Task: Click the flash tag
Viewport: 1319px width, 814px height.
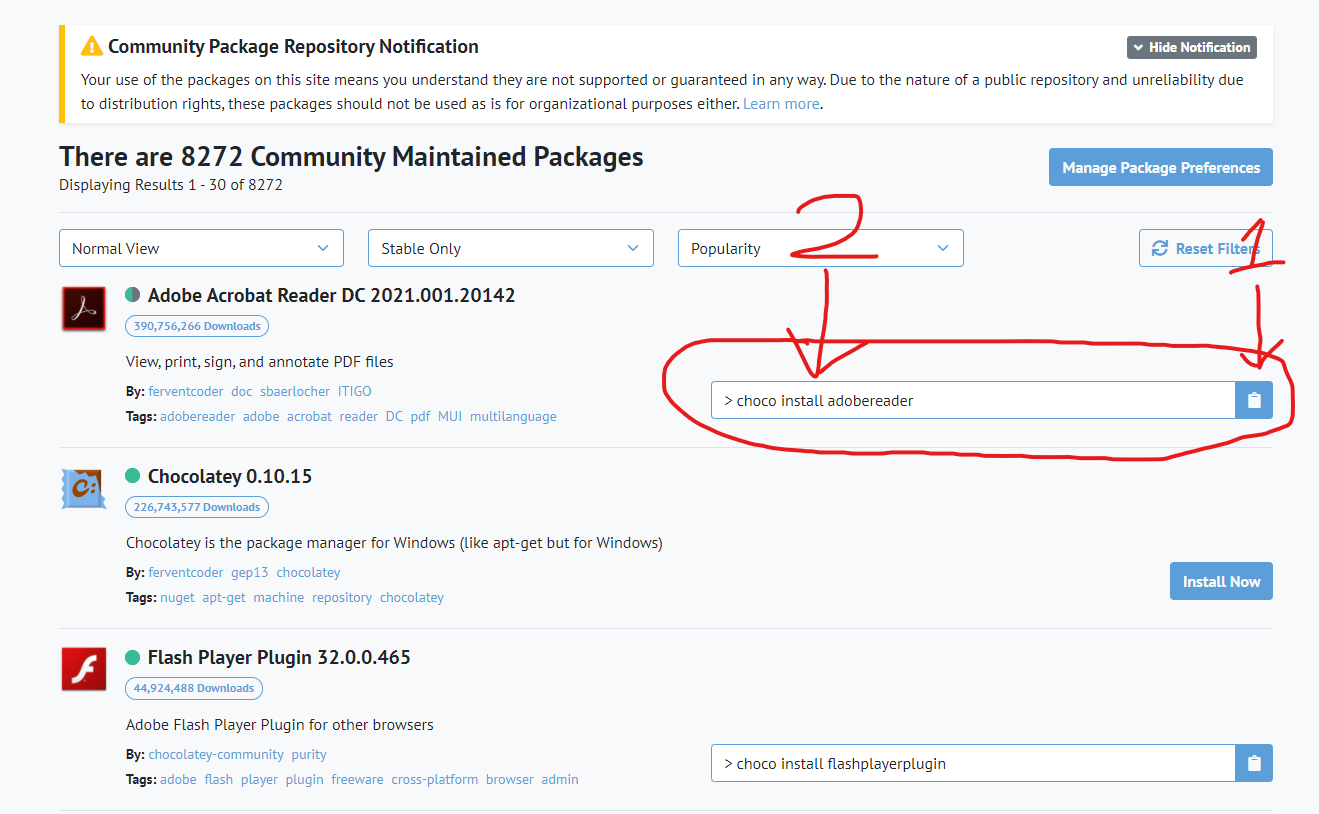Action: coord(219,779)
